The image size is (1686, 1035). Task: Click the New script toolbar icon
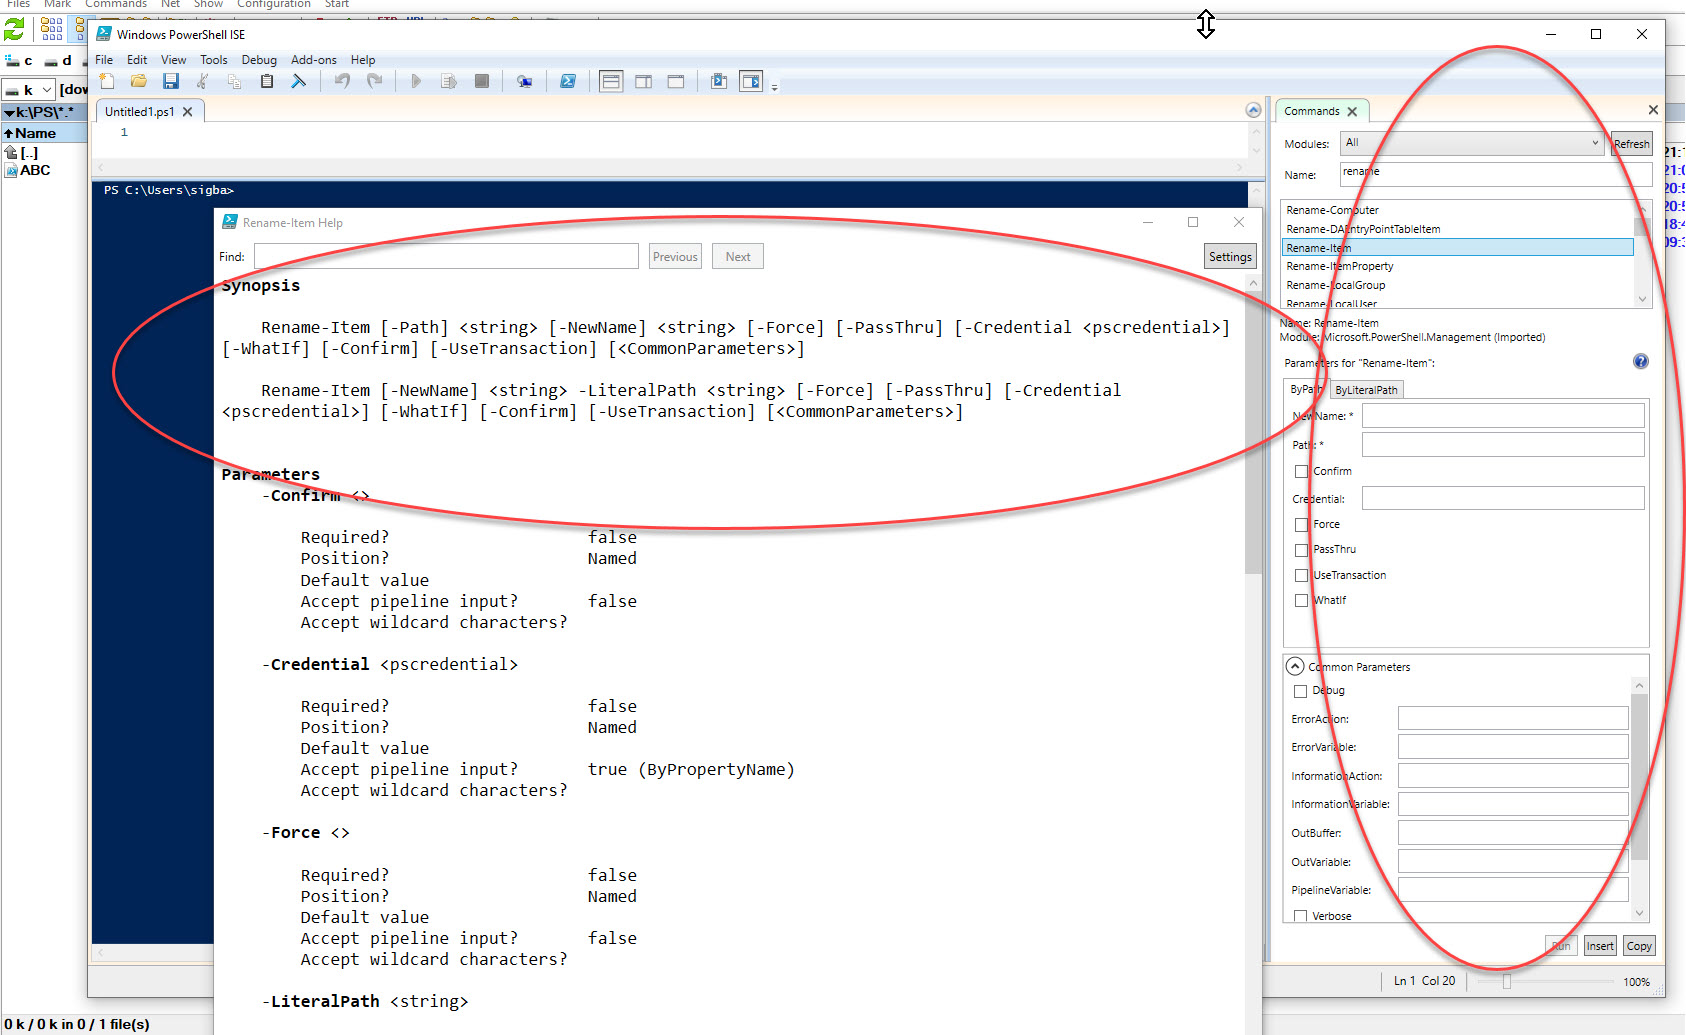tap(107, 82)
